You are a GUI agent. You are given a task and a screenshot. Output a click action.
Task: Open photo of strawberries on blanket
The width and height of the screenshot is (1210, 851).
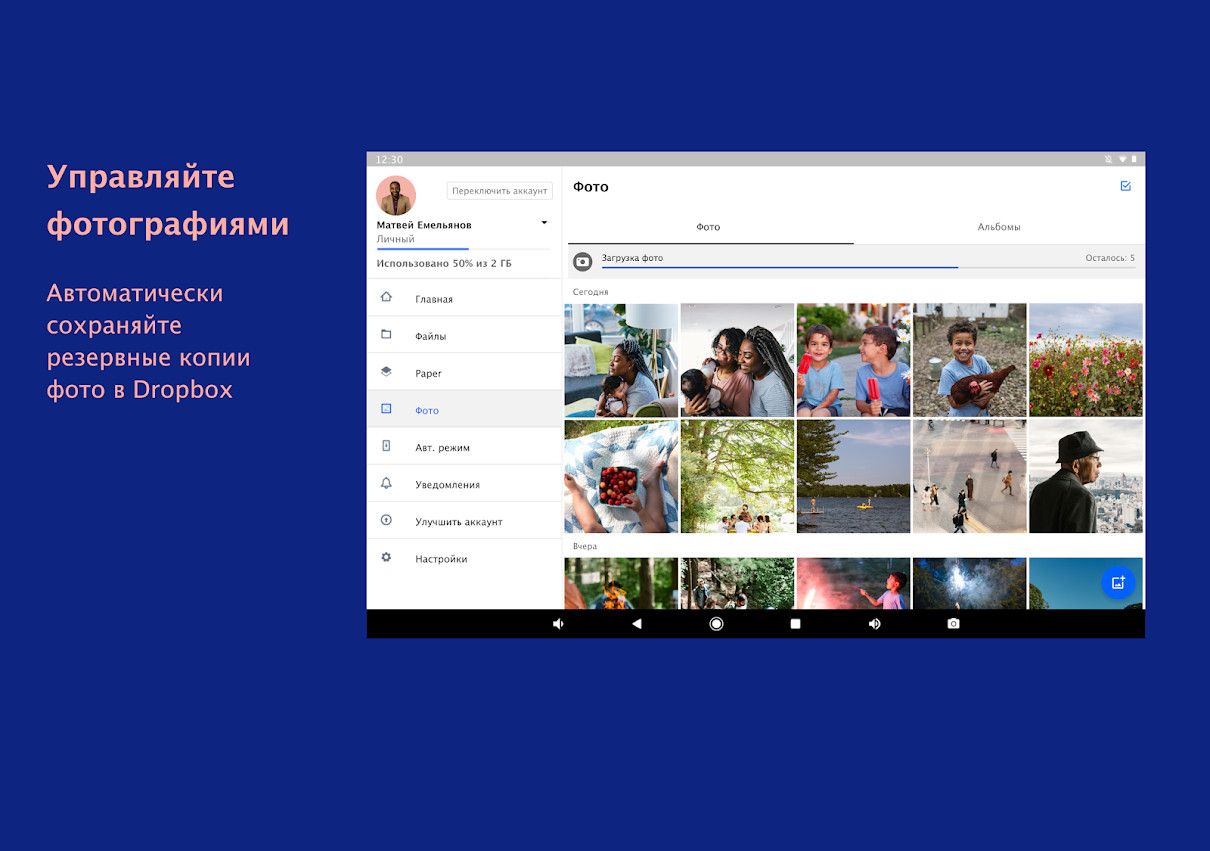tap(621, 476)
